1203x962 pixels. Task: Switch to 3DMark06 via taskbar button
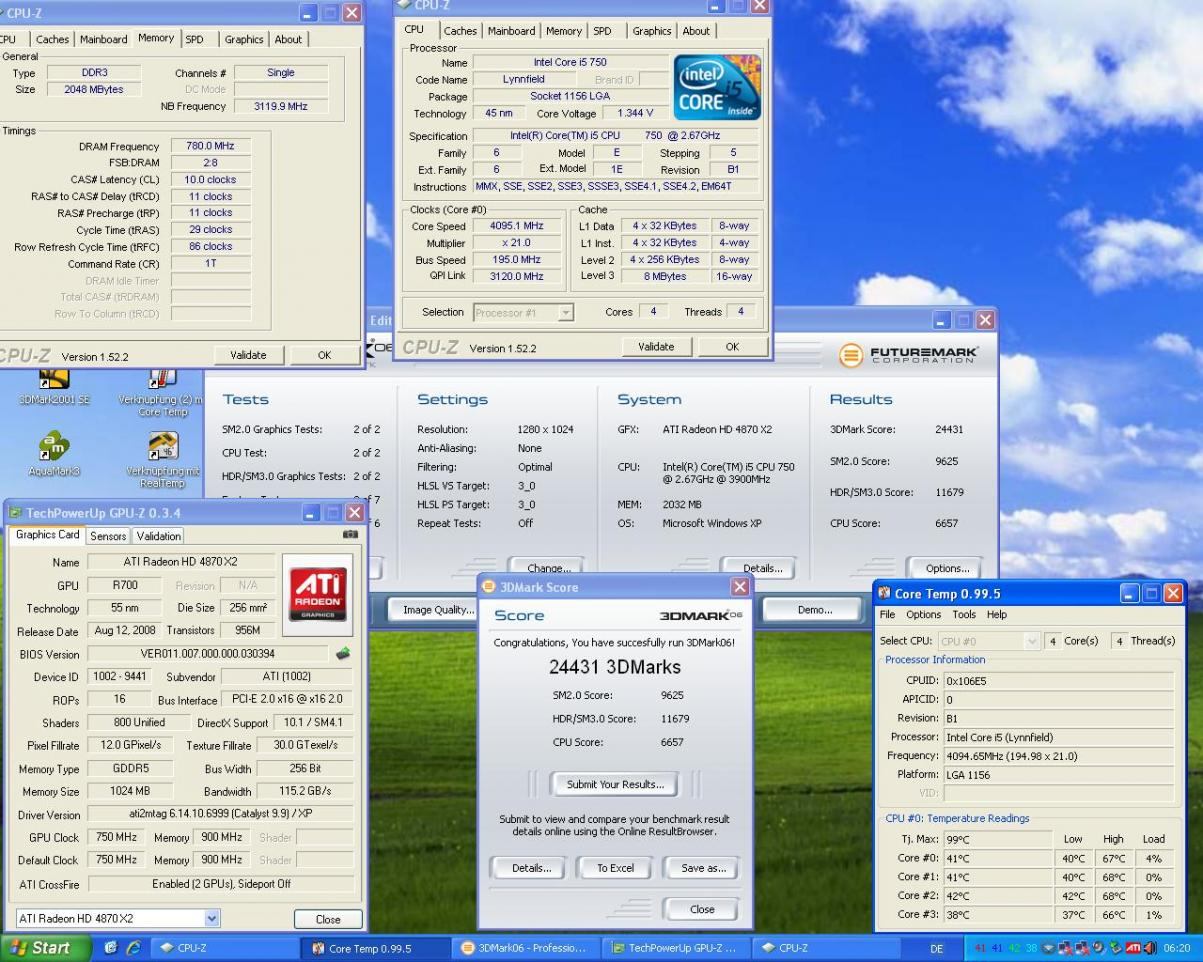tap(524, 948)
